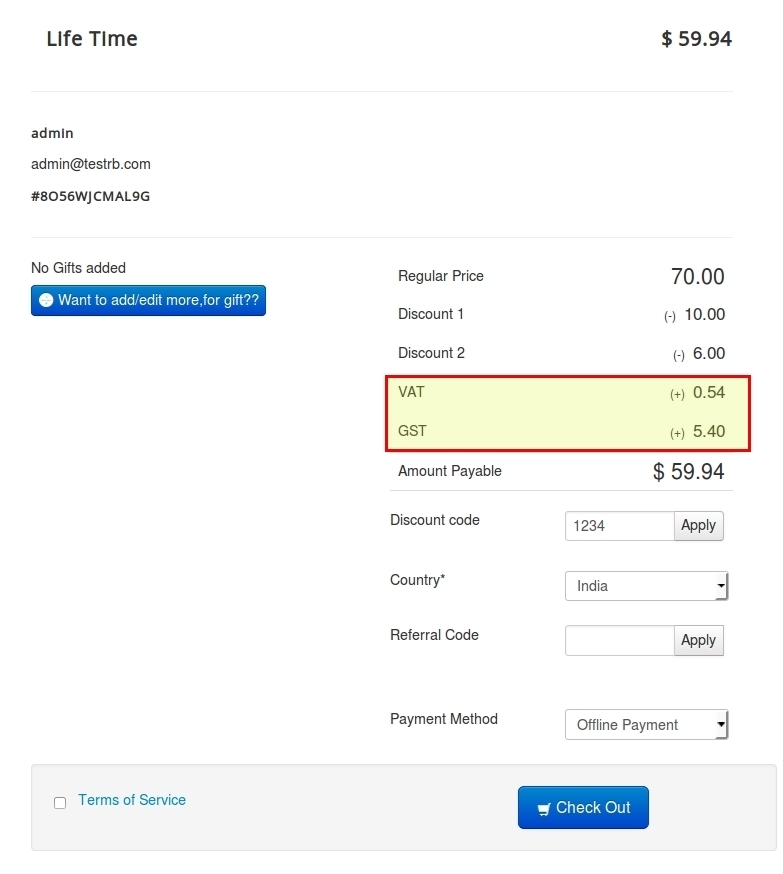783x874 pixels.
Task: Open the Terms of Service link
Action: coord(132,800)
